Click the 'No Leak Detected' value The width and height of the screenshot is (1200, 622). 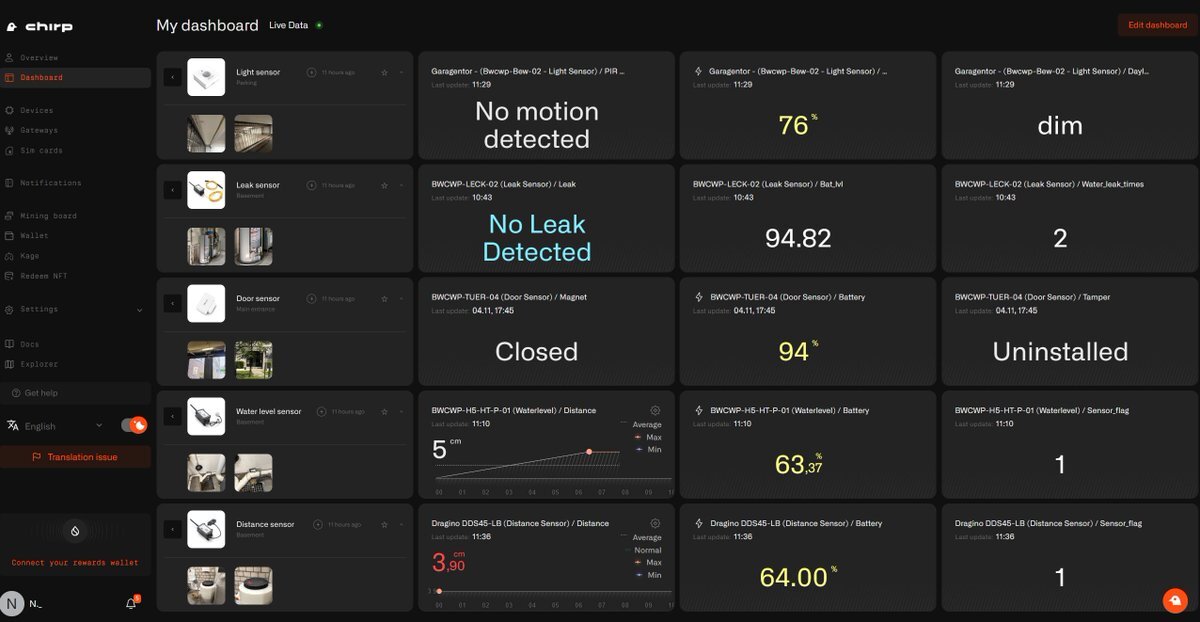tap(537, 238)
